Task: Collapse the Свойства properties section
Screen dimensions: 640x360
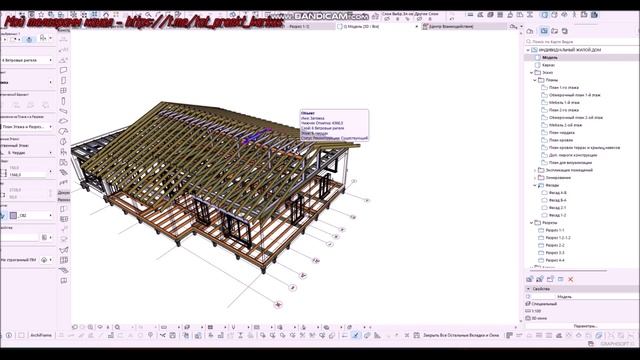Action: pyautogui.click(x=528, y=289)
